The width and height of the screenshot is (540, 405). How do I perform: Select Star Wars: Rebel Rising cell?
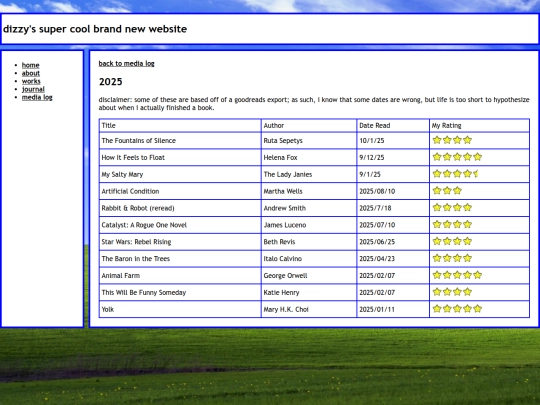(180, 242)
